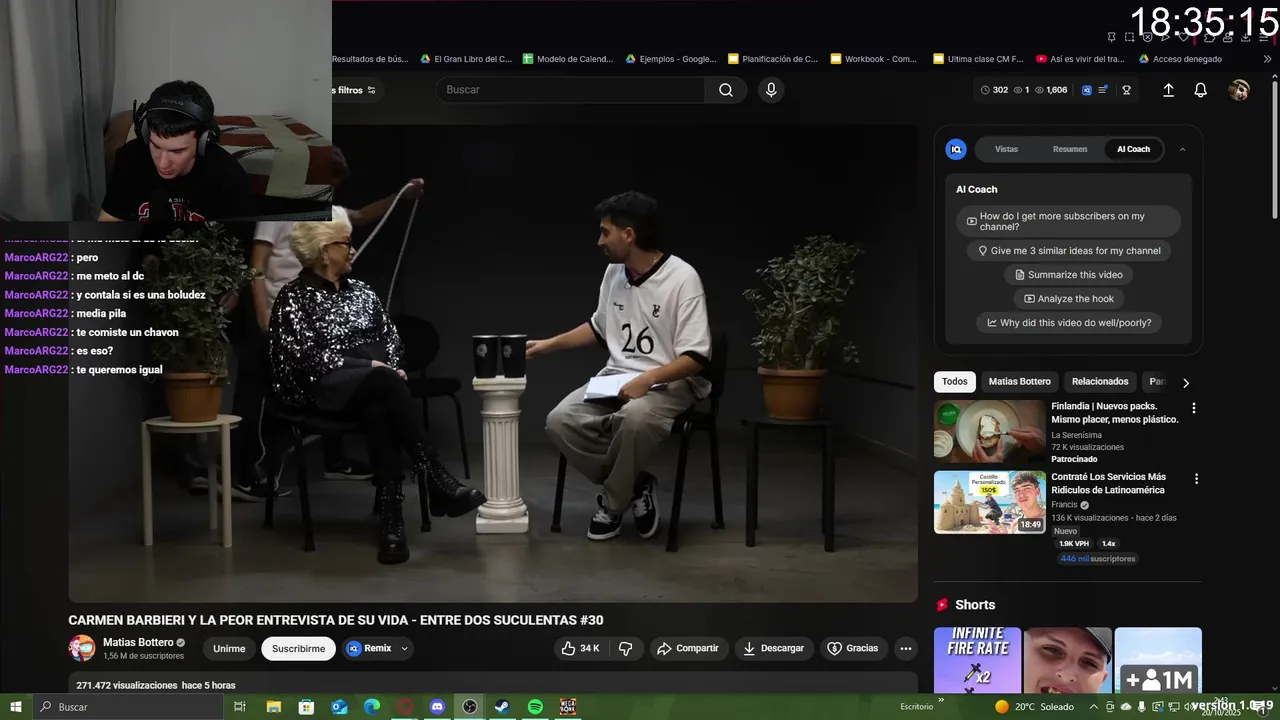Viewport: 1280px width, 720px height.
Task: Click the Matias Bottero channel avatar
Action: 82,648
